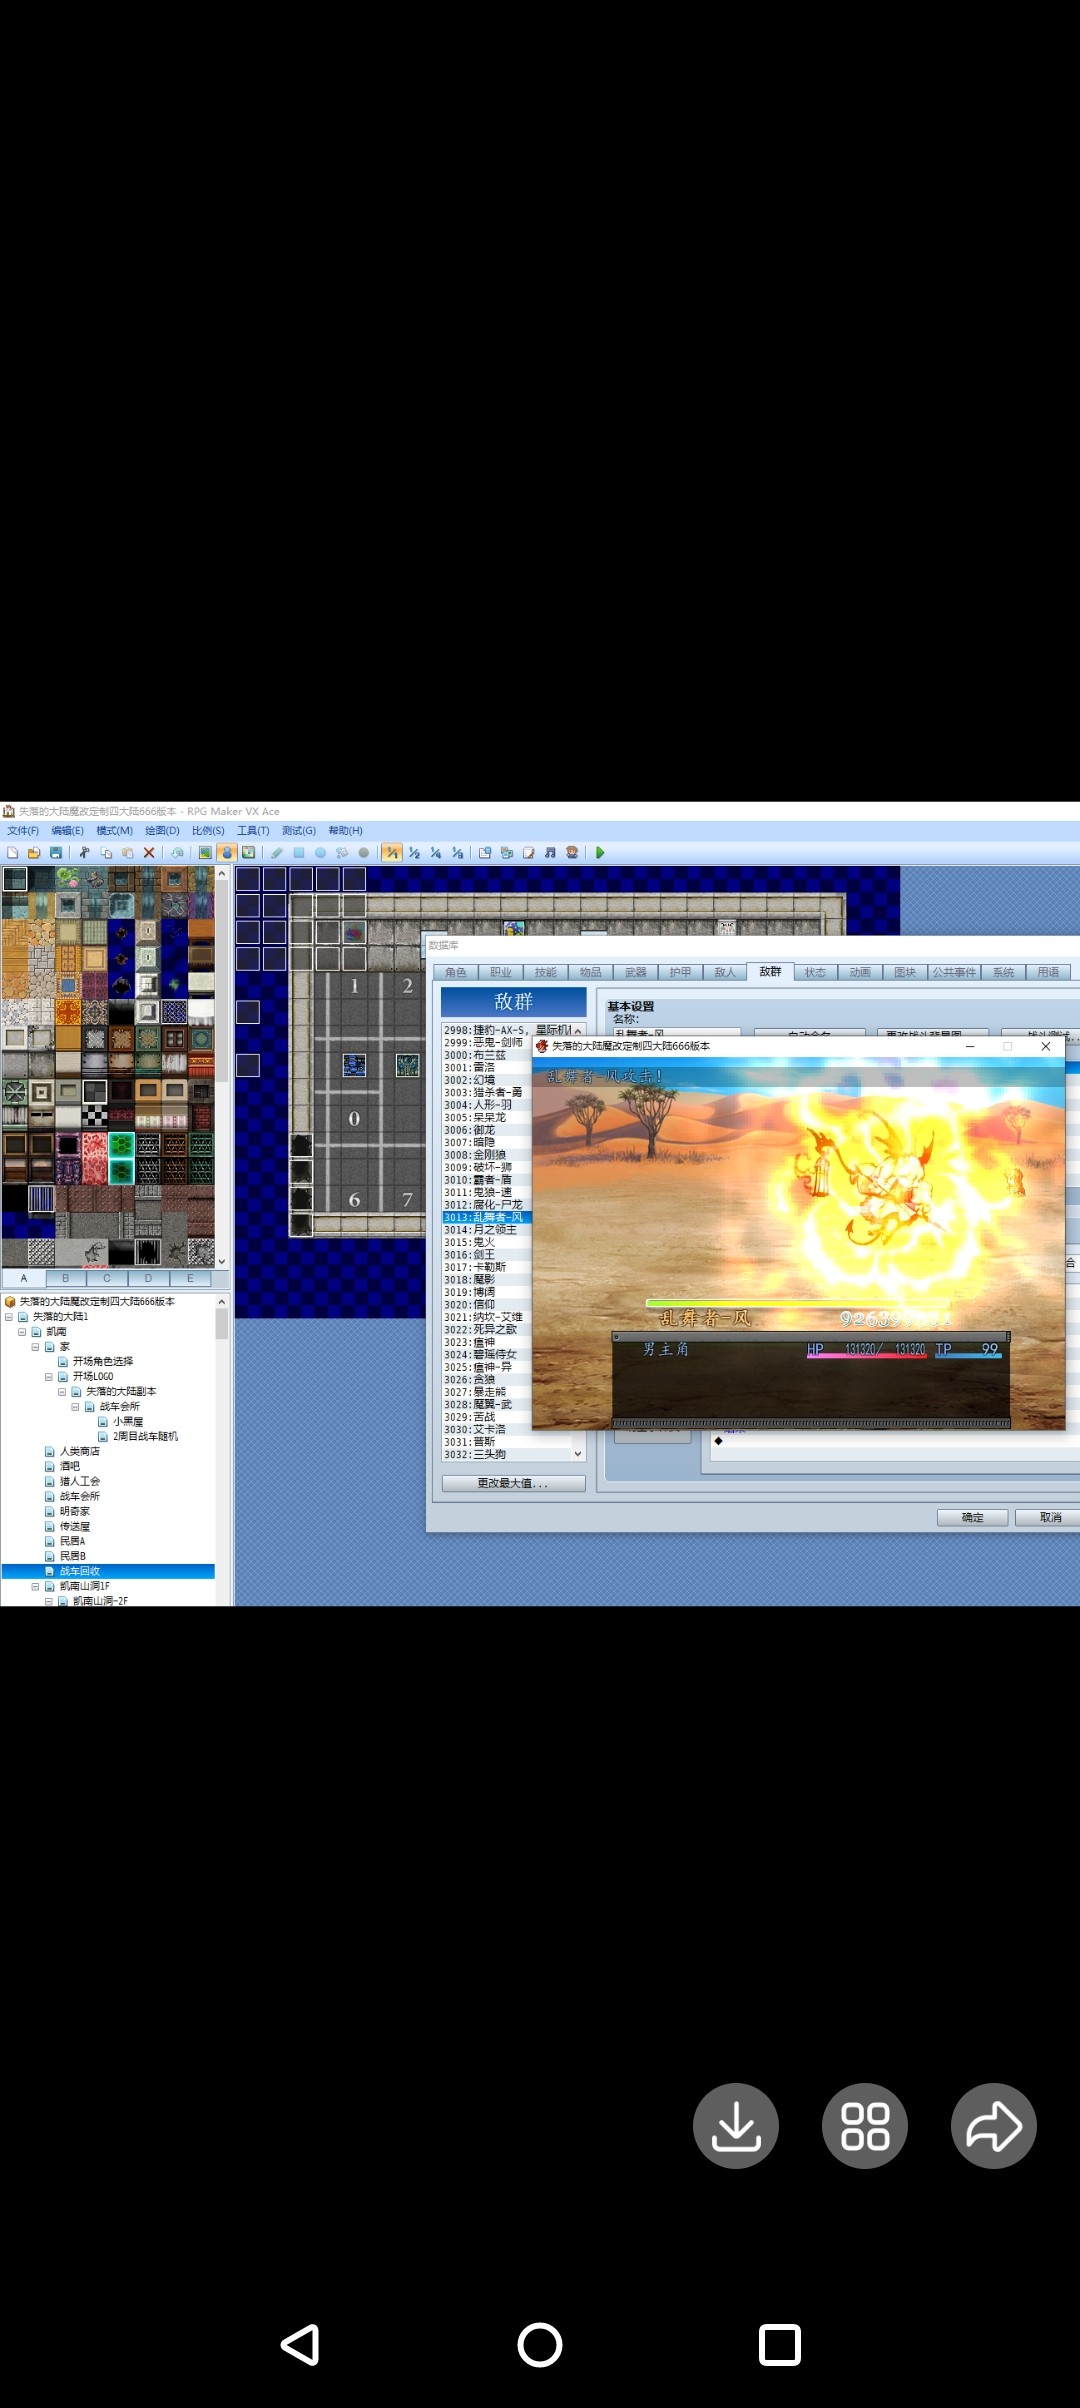Open the Sound Test music icon

550,853
